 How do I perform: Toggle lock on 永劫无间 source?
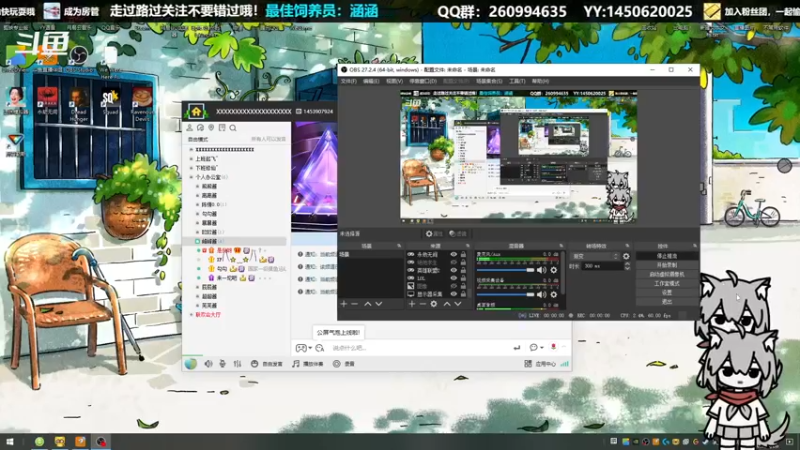coord(463,254)
